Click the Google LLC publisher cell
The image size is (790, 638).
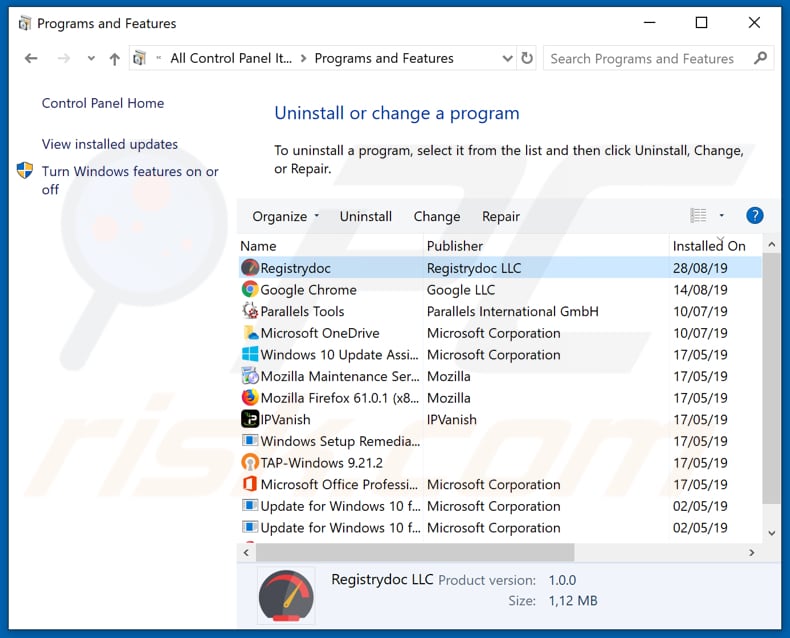[460, 290]
